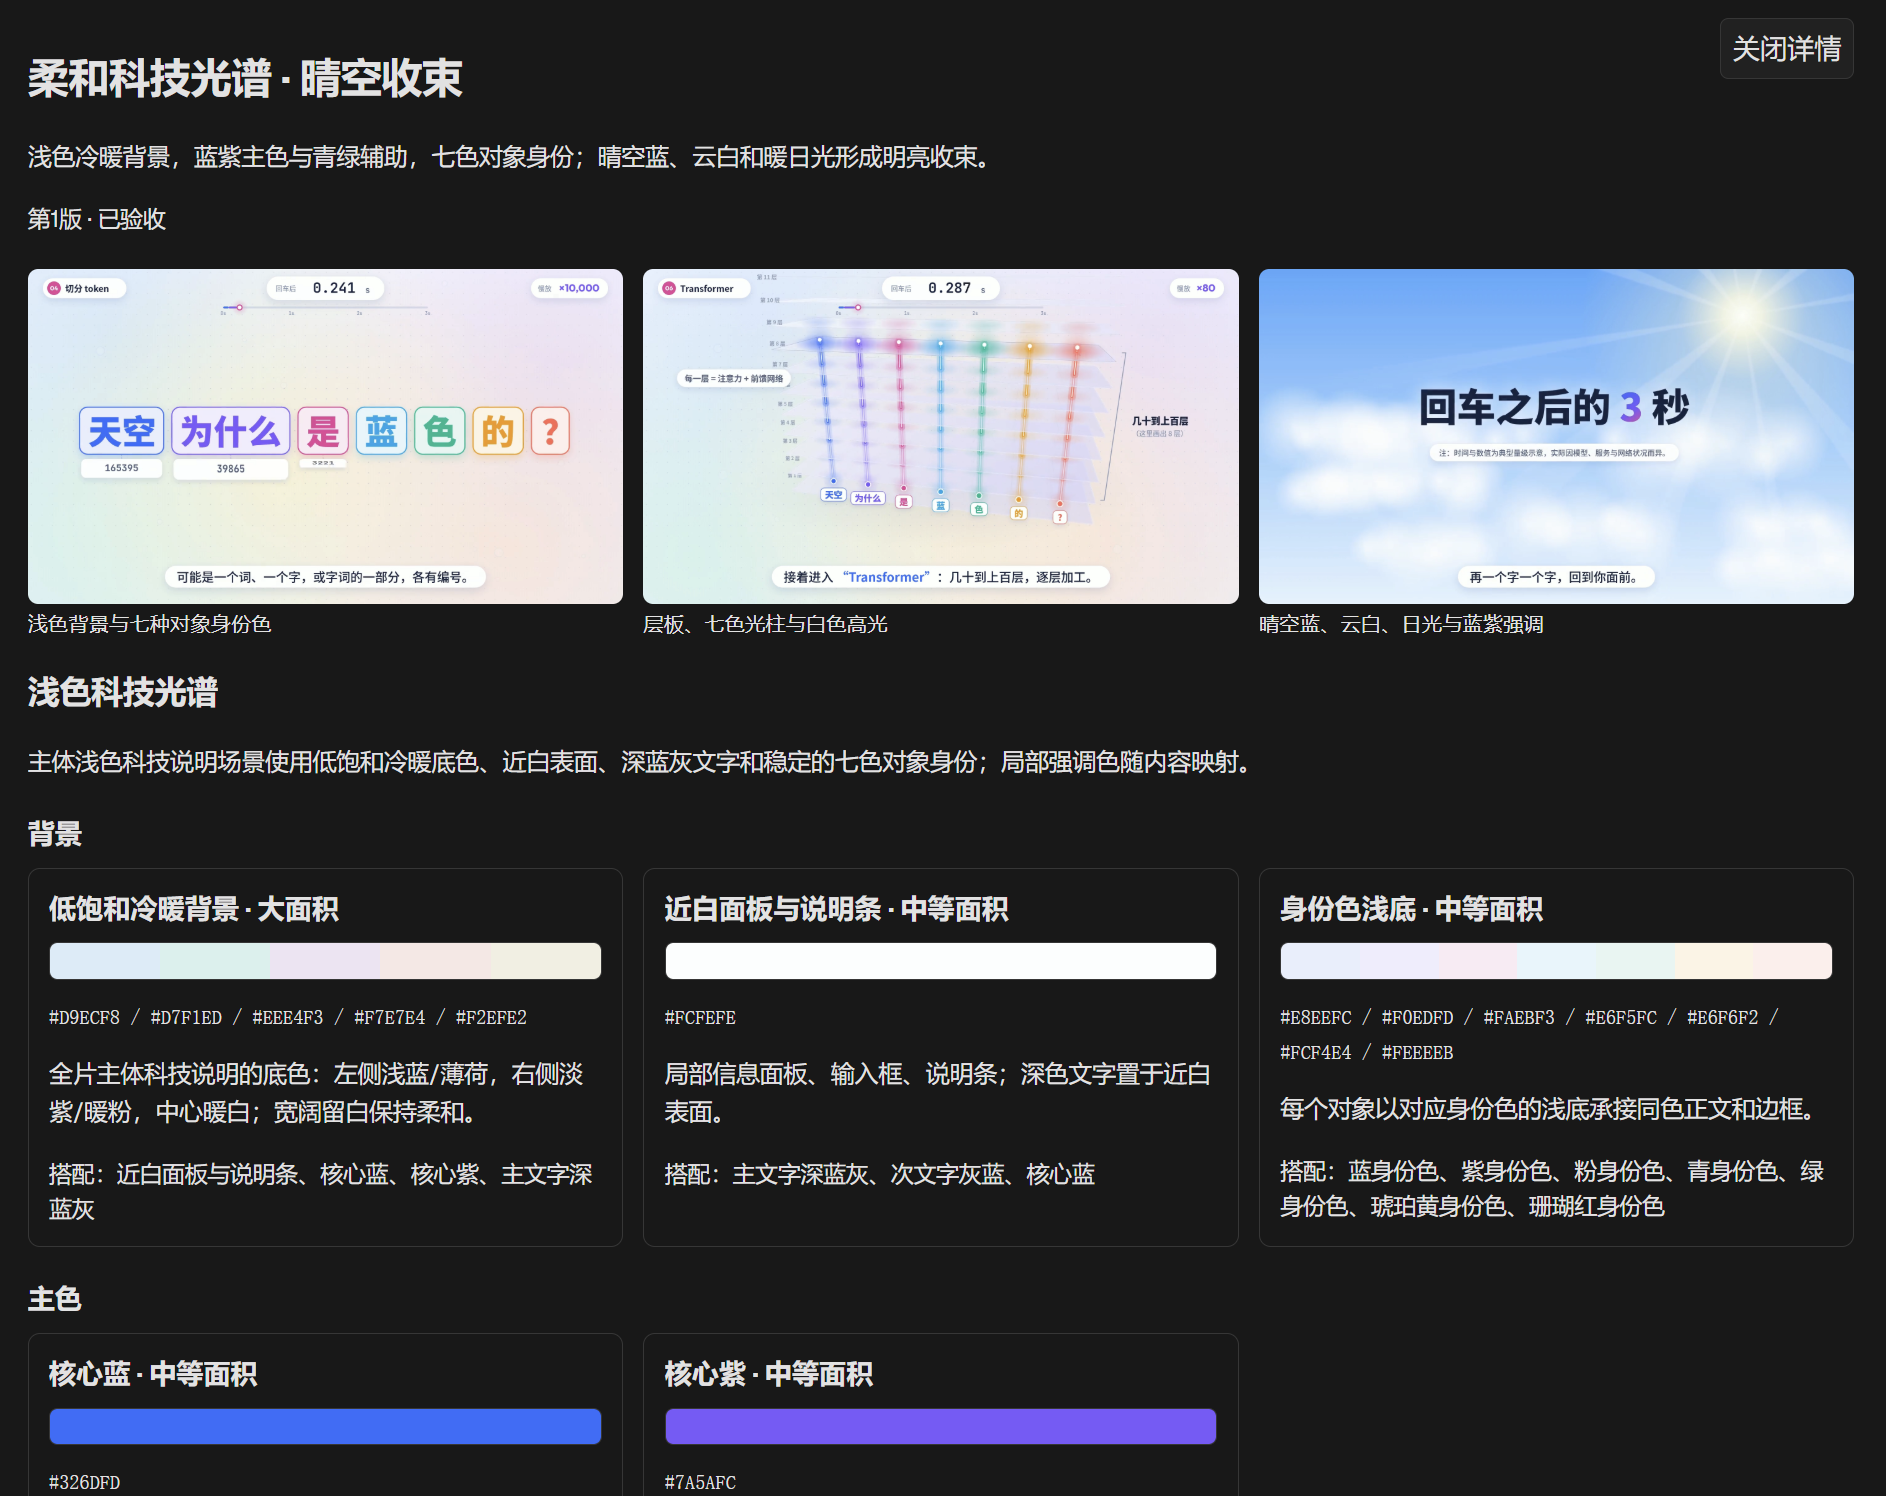
Task: Click the ×80 badge in Transformer thumbnail
Action: [1196, 288]
